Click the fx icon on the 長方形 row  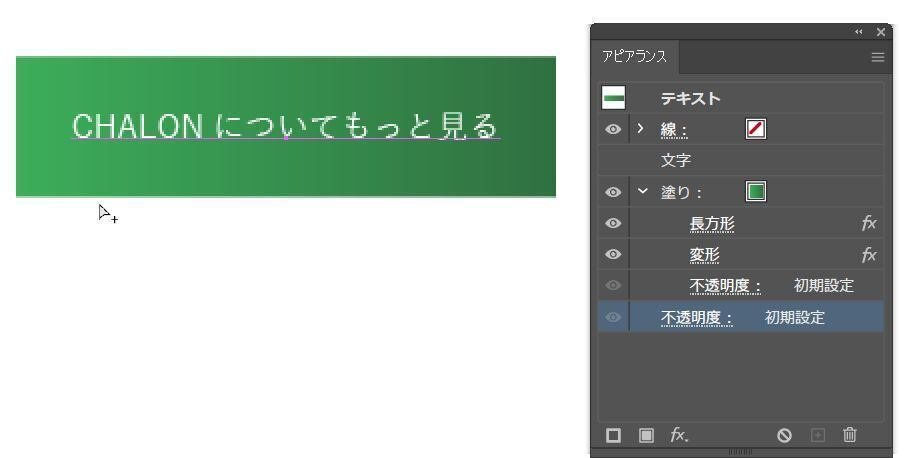coord(869,223)
